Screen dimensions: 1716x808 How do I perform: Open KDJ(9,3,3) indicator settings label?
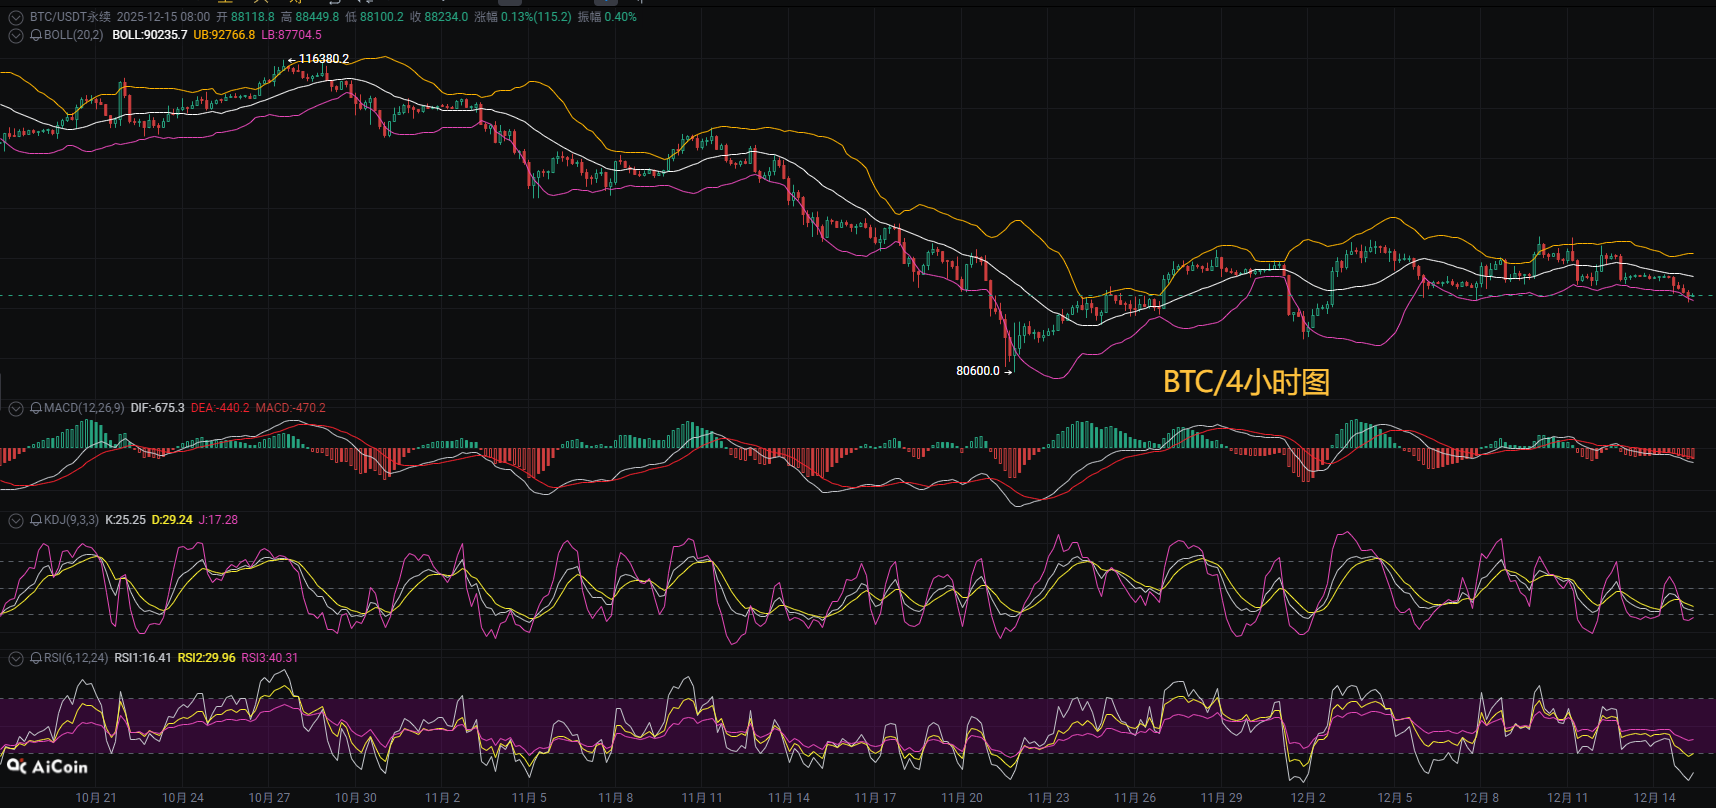pos(71,520)
